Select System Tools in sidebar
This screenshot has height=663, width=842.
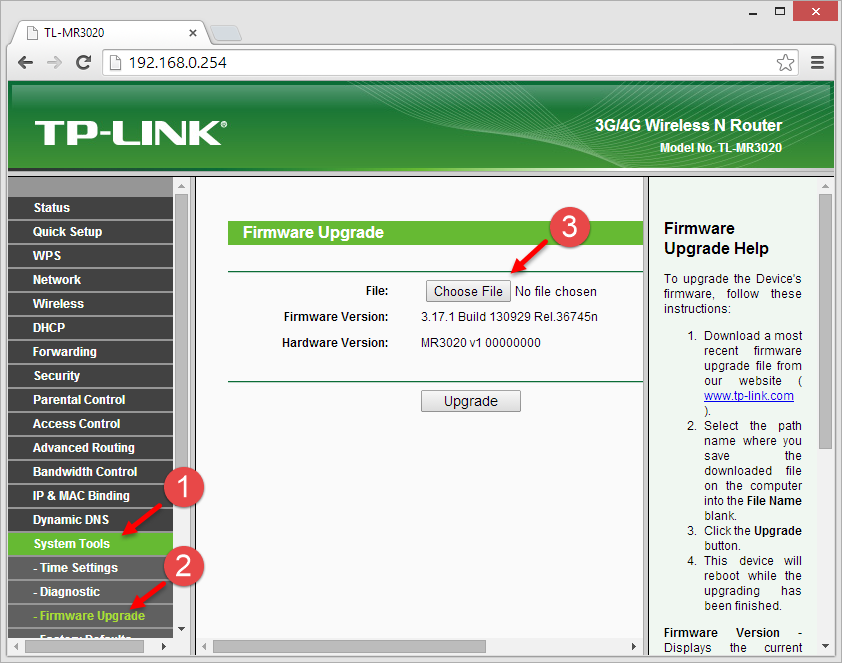90,544
